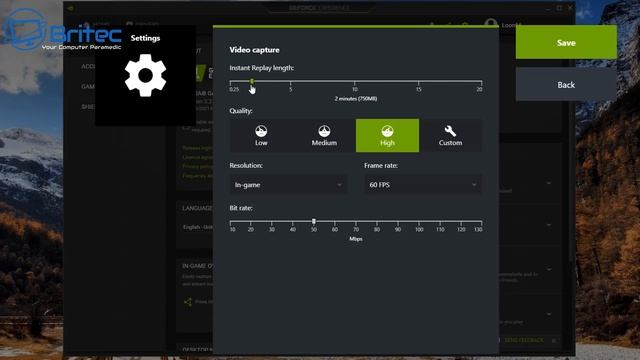Click the Video capture heading
The width and height of the screenshot is (640, 360).
point(254,50)
